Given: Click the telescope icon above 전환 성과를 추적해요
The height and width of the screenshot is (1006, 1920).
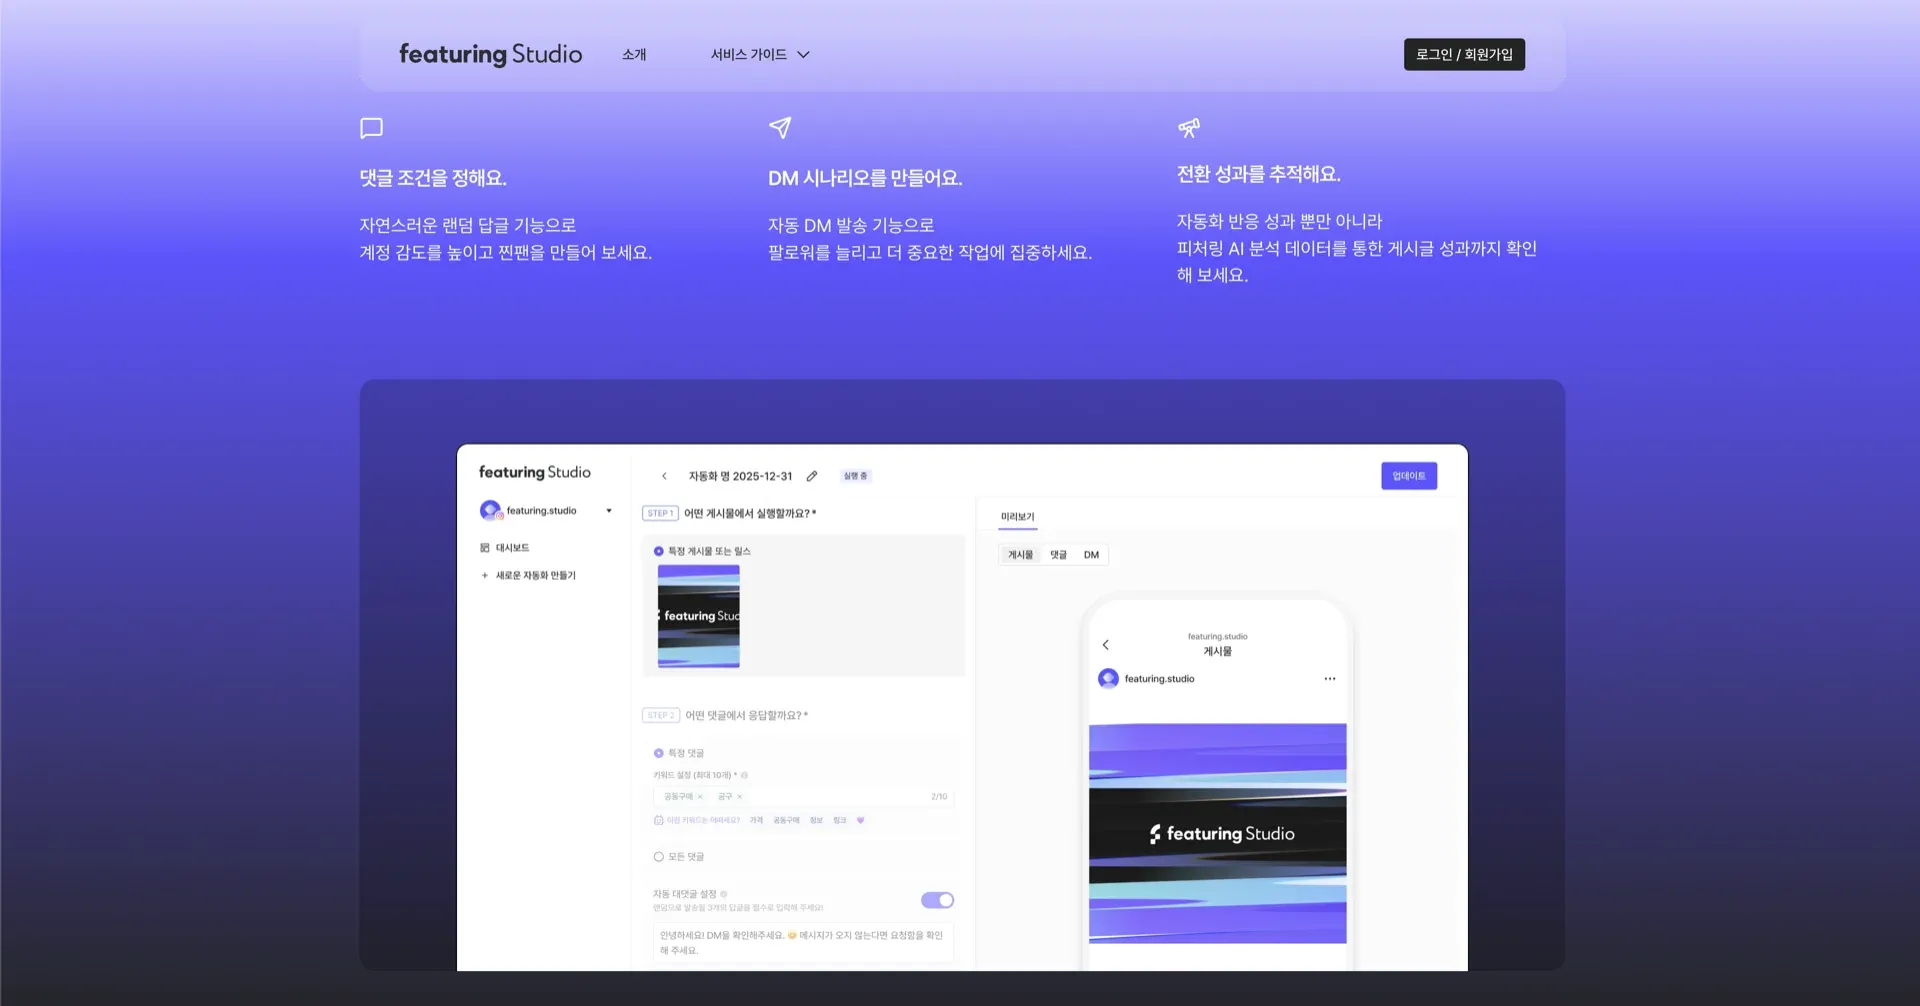Looking at the screenshot, I should tap(1188, 128).
